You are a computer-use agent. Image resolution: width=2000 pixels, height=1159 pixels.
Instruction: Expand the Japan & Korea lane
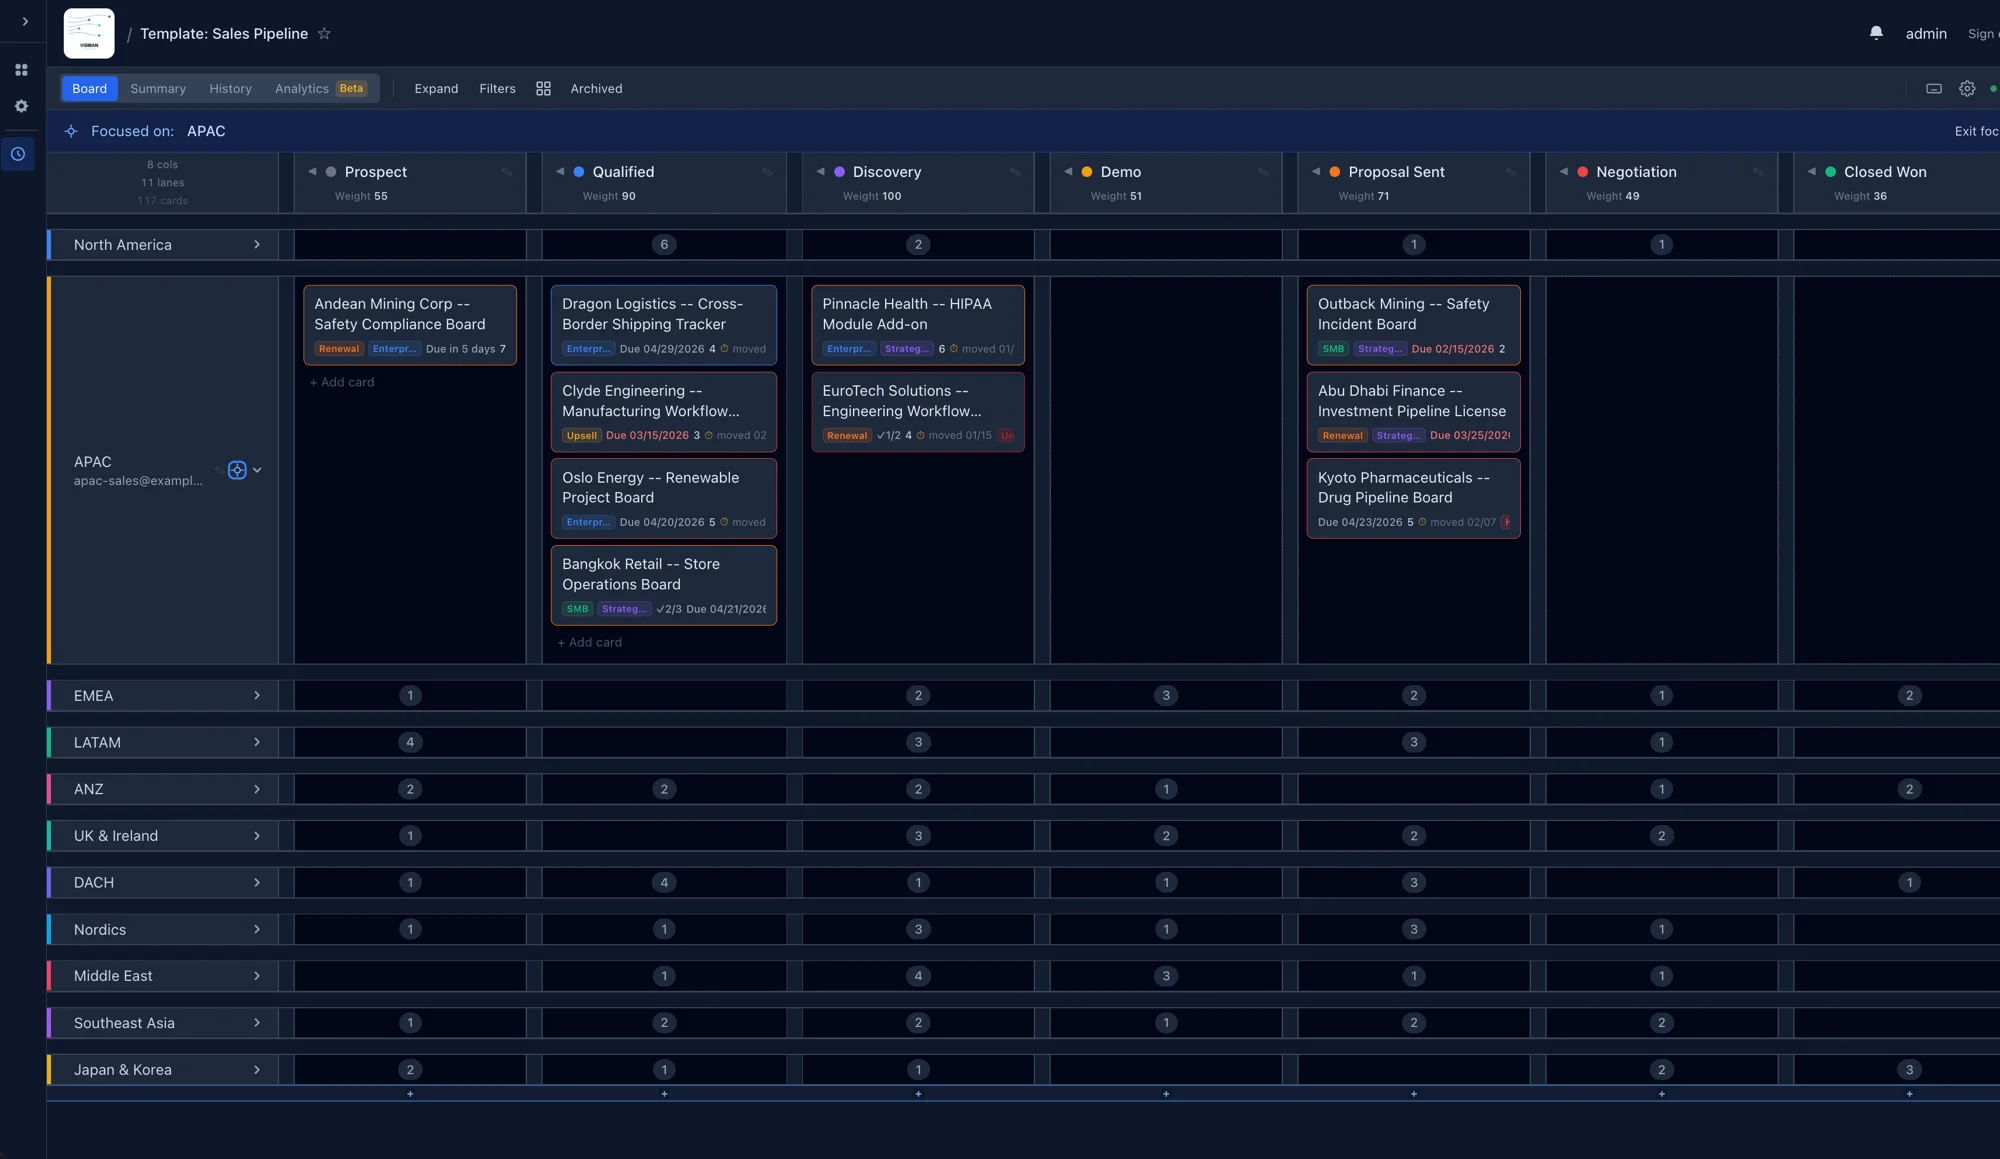pos(257,1069)
